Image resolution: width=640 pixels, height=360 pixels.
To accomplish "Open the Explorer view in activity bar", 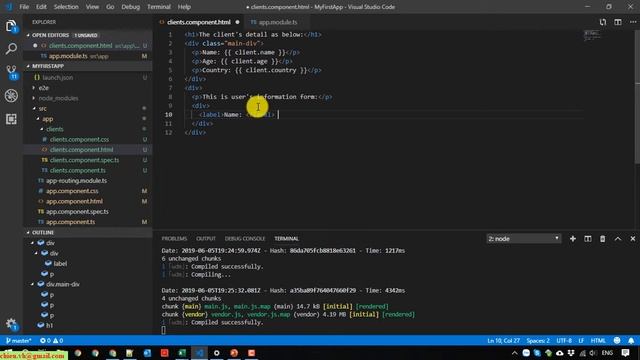I will (11, 26).
